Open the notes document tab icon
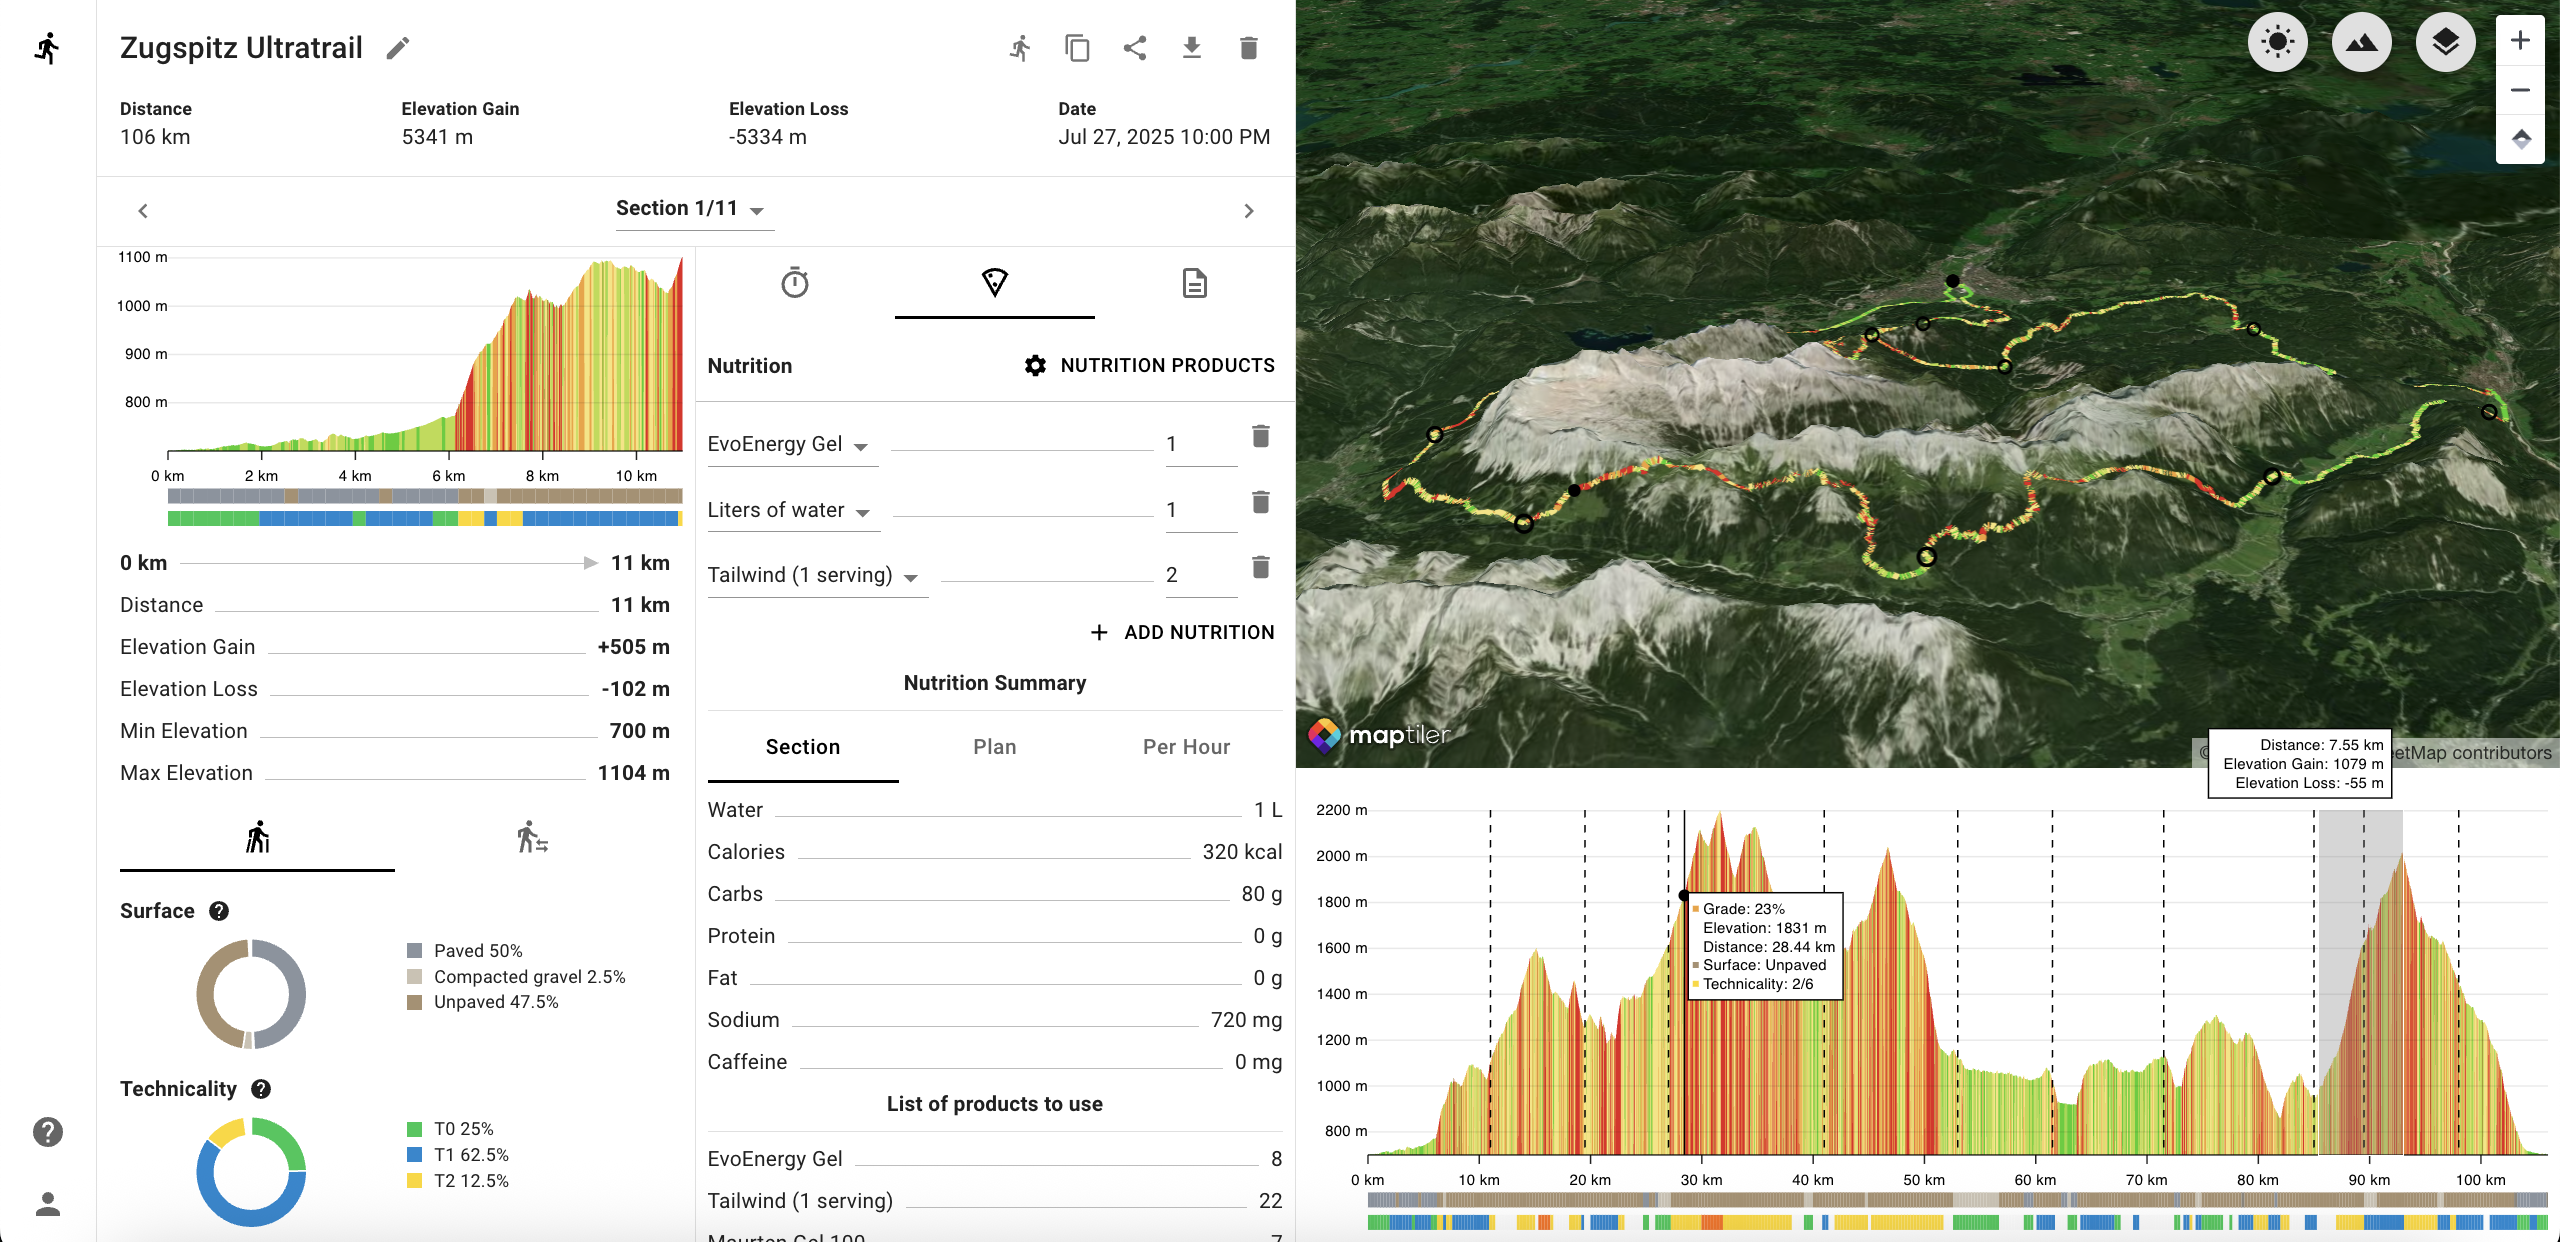Viewport: 2560px width, 1242px height. point(1194,283)
